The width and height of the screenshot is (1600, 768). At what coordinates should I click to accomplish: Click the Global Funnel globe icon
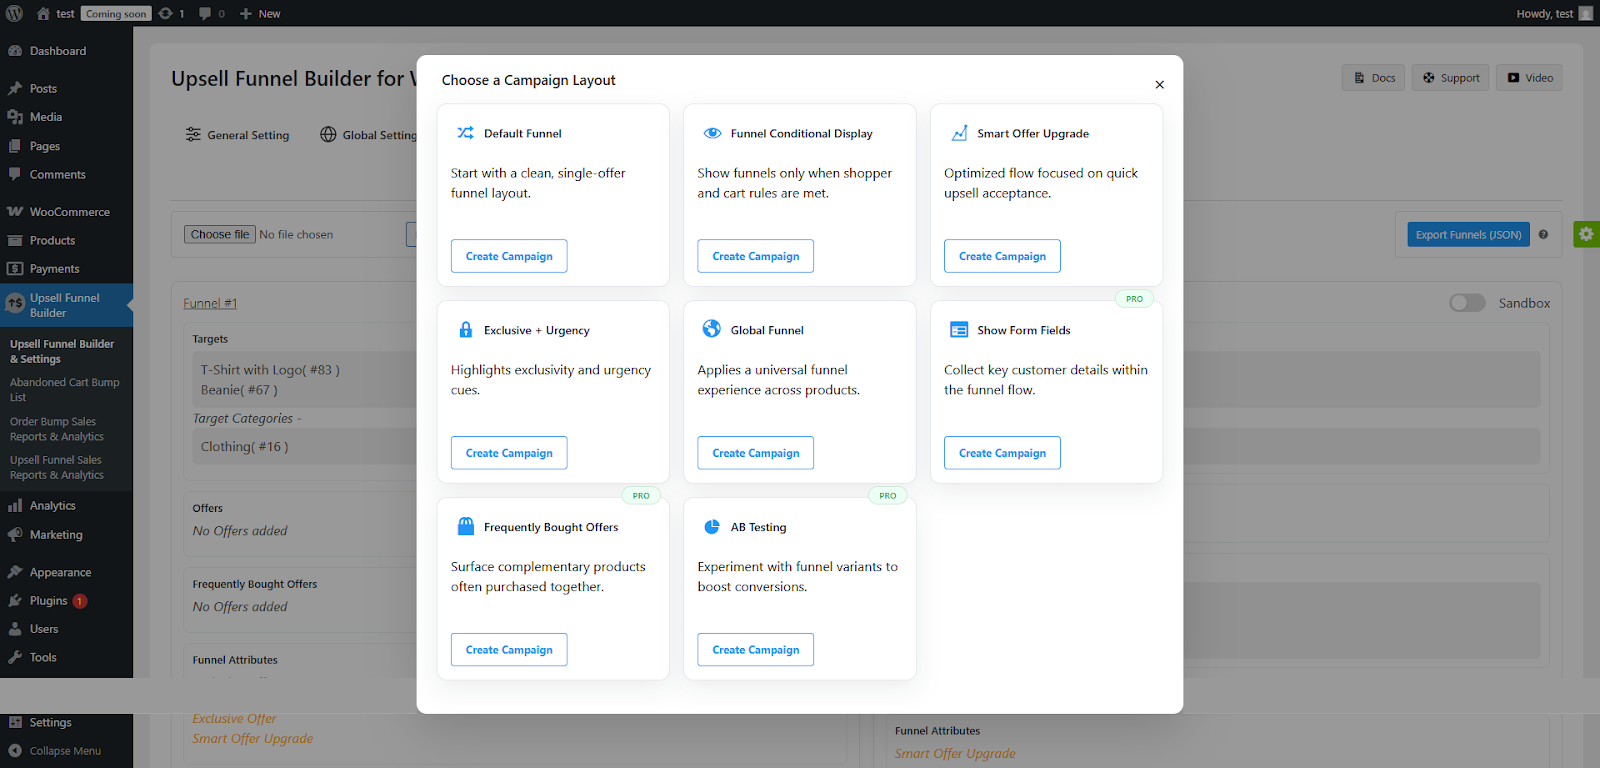(711, 329)
